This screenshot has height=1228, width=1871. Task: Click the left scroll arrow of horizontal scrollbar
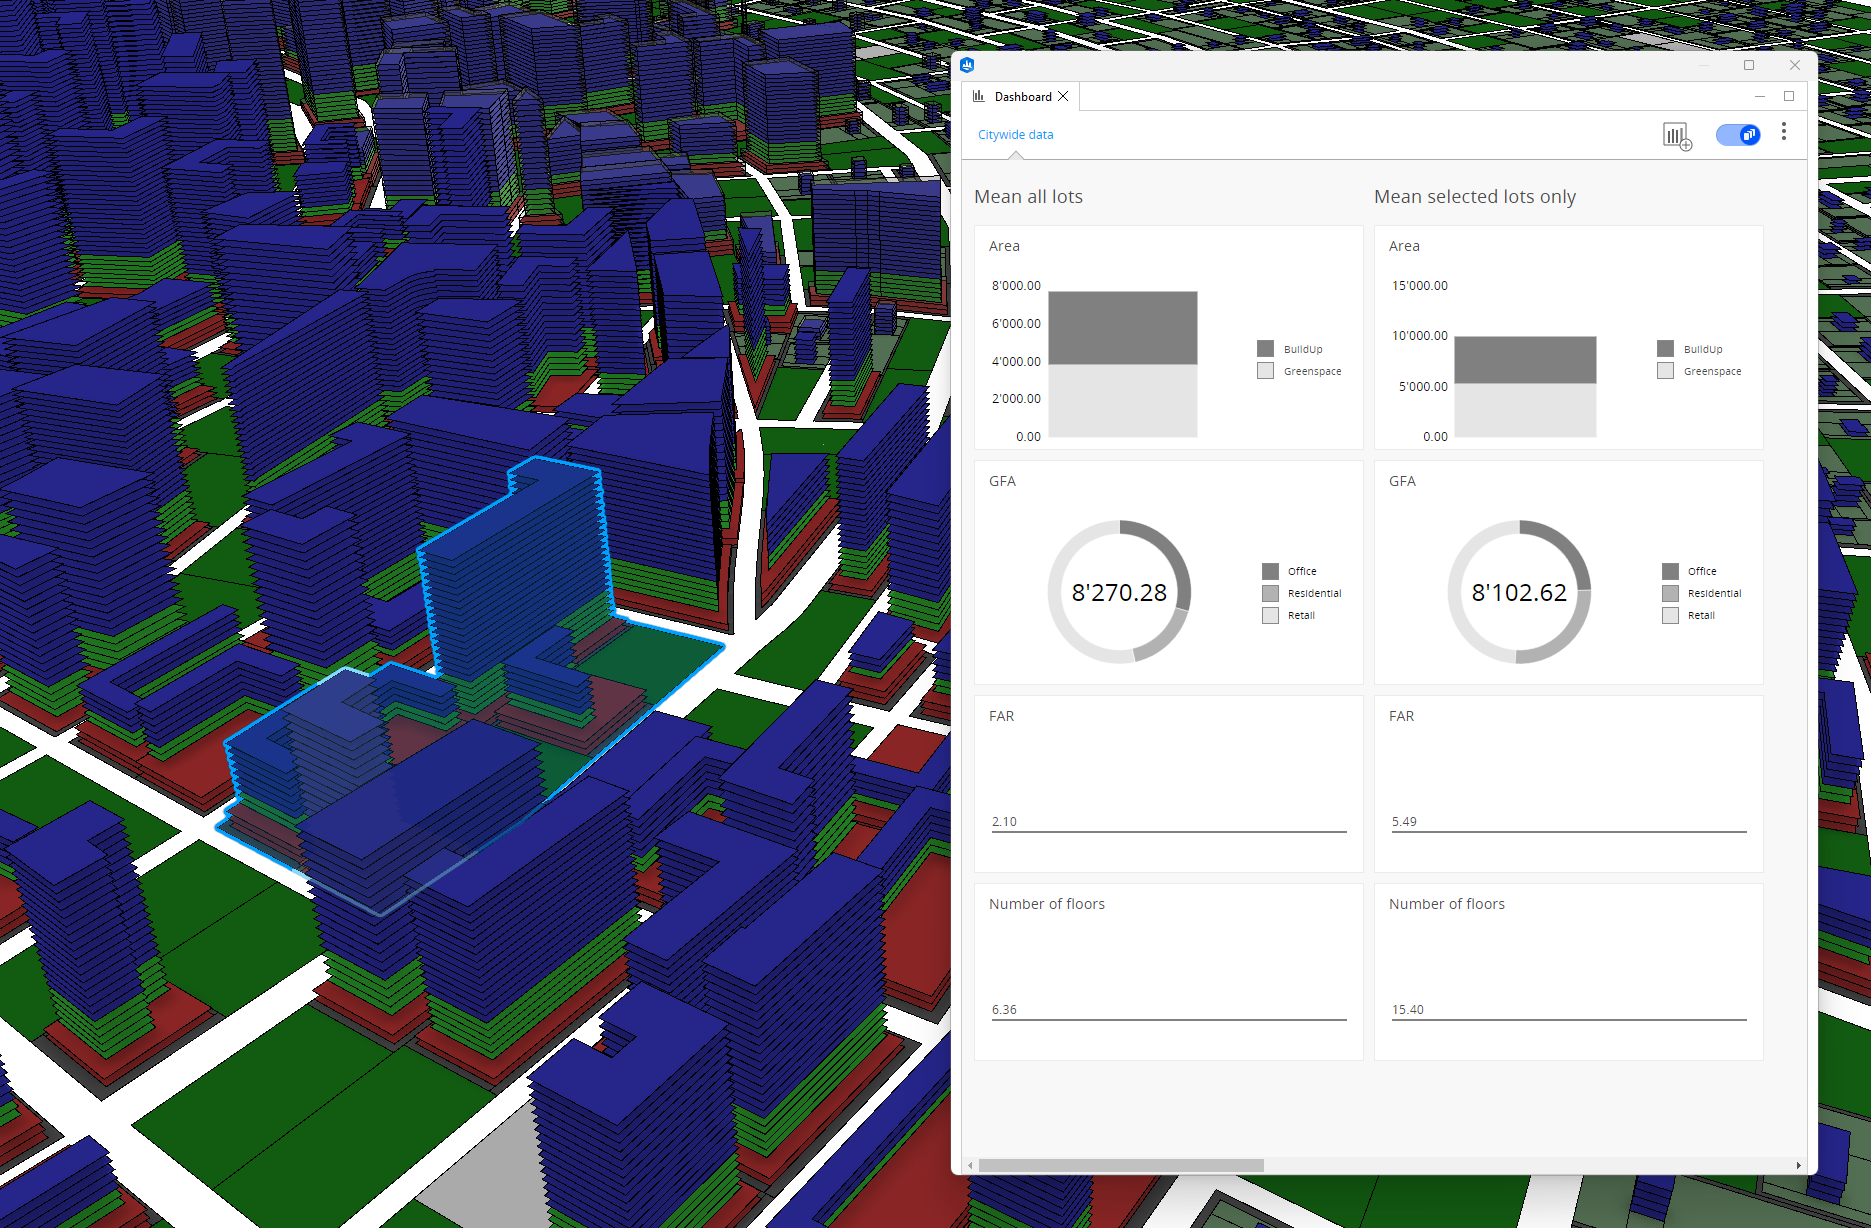point(970,1165)
